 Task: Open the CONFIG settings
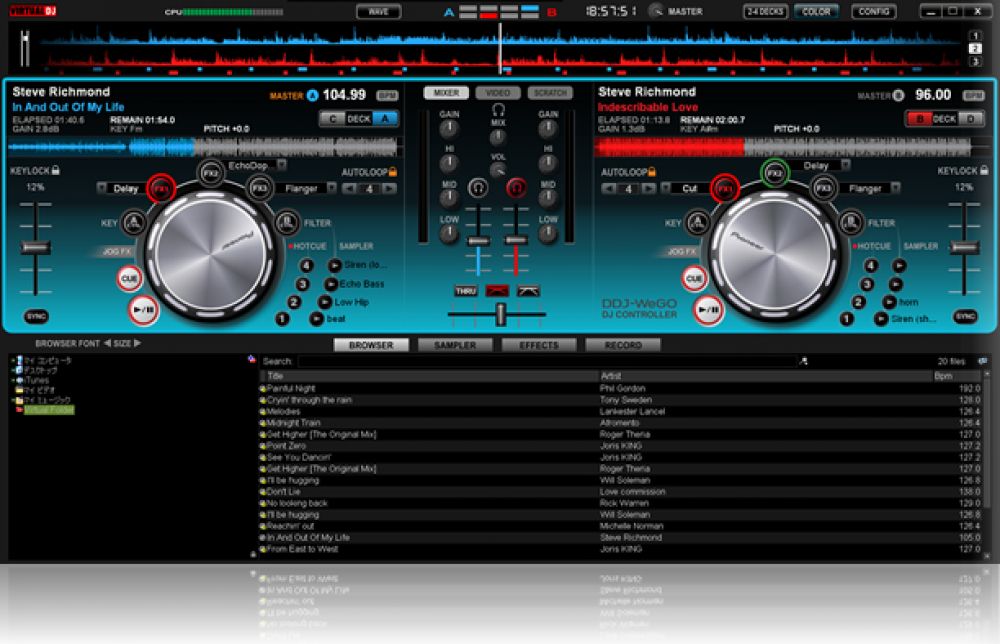click(873, 12)
